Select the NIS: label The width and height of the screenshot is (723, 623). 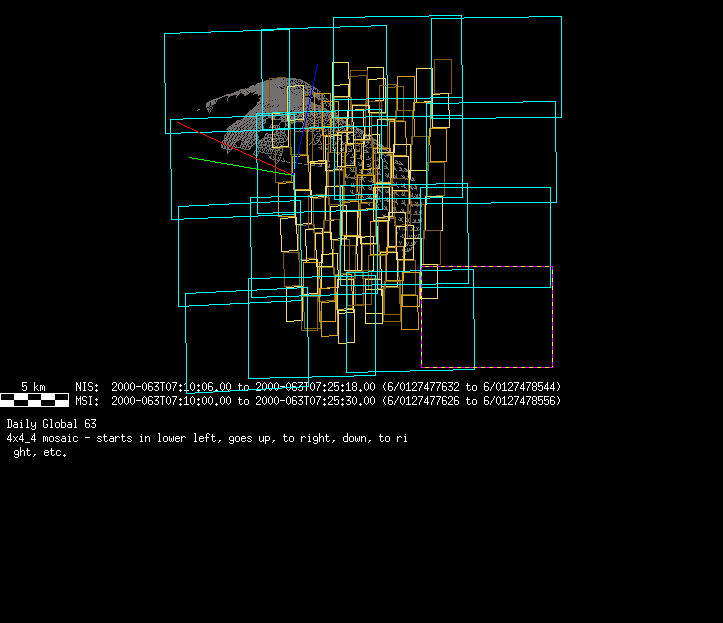[86, 387]
